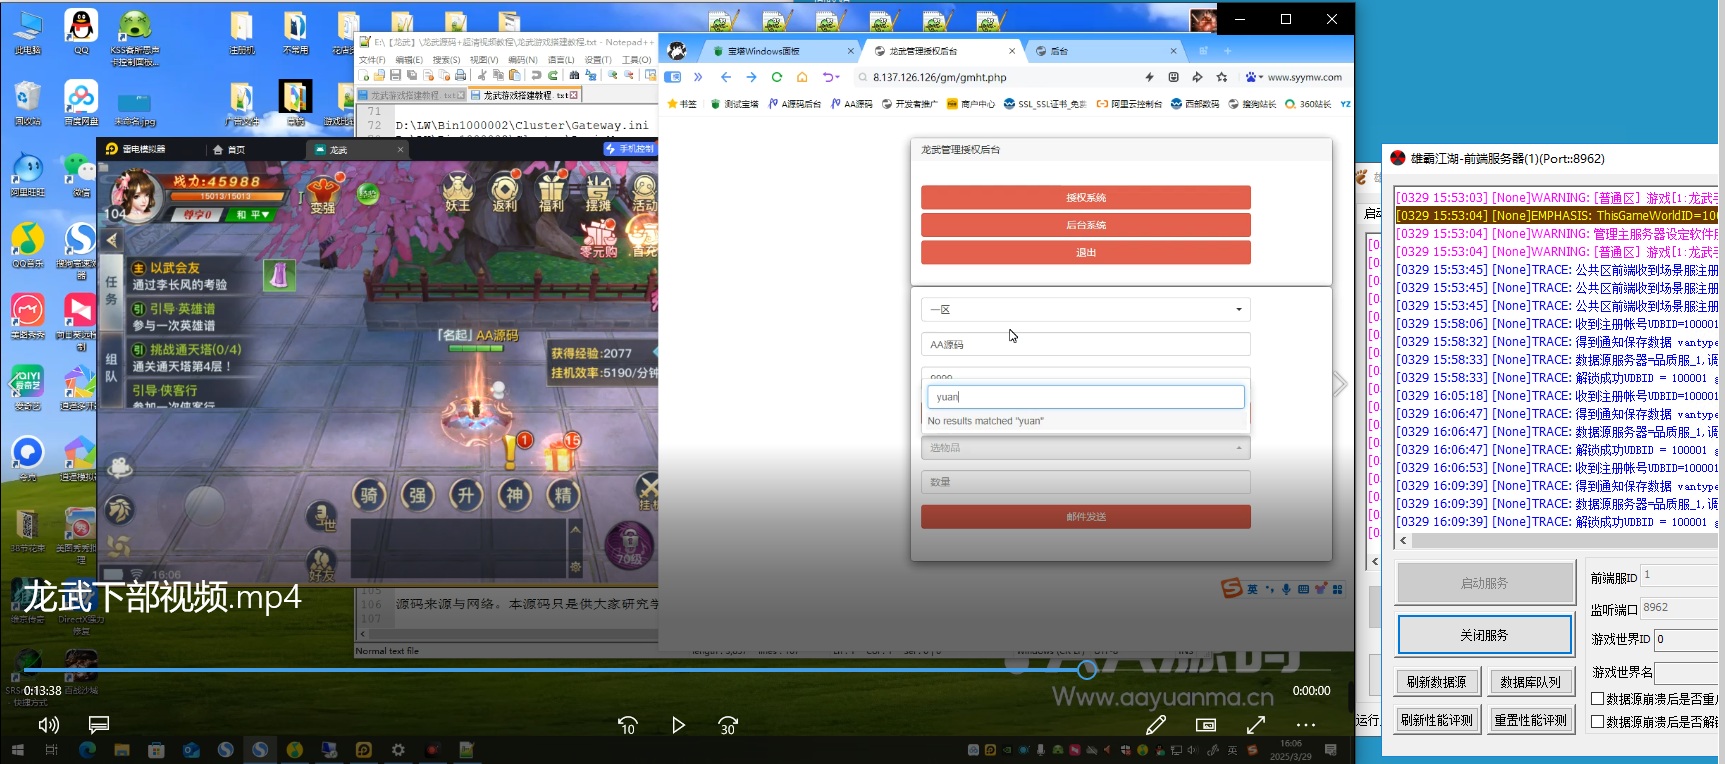The width and height of the screenshot is (1725, 764).
Task: Expand the 选物品 item dropdown
Action: click(1085, 448)
